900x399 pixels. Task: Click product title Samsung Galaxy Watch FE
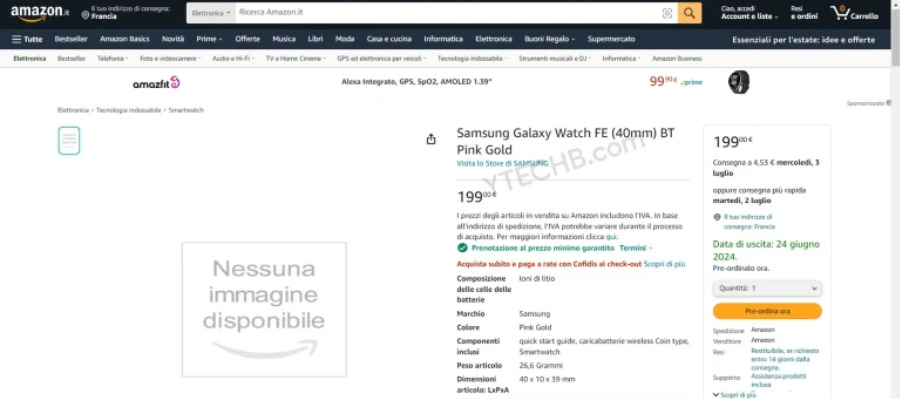565,141
